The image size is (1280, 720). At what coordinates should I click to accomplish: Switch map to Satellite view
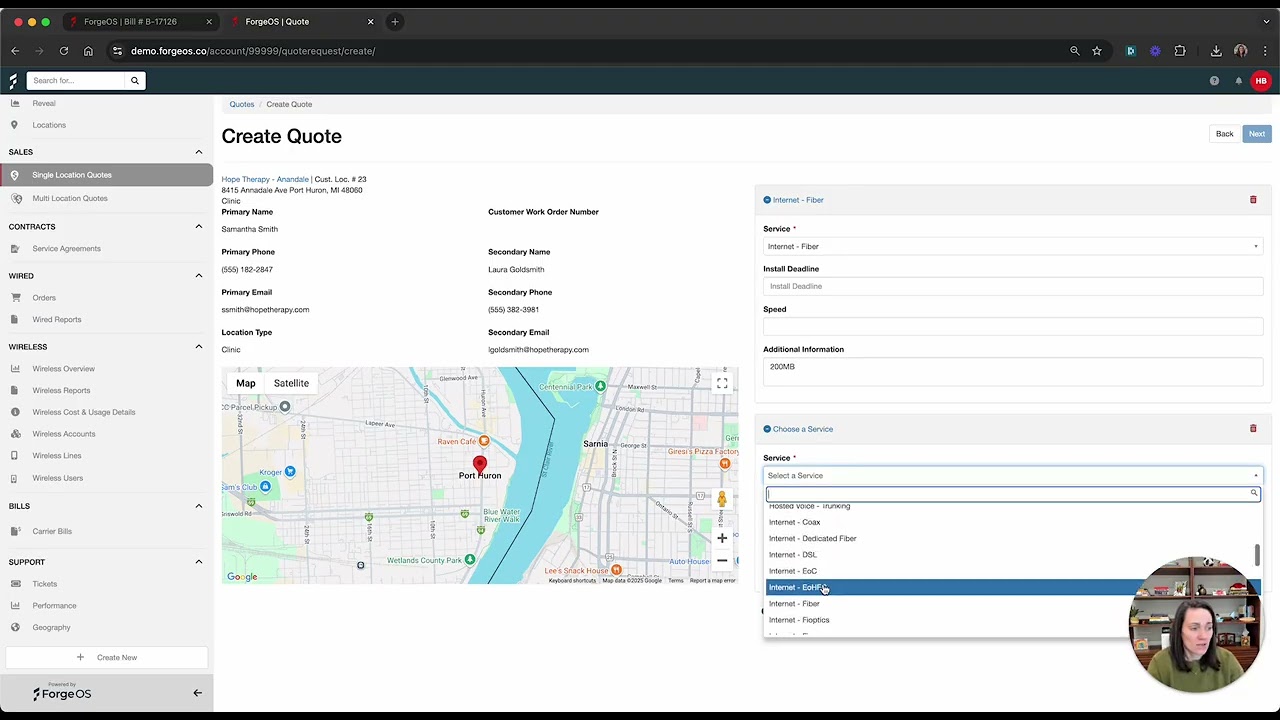click(291, 383)
